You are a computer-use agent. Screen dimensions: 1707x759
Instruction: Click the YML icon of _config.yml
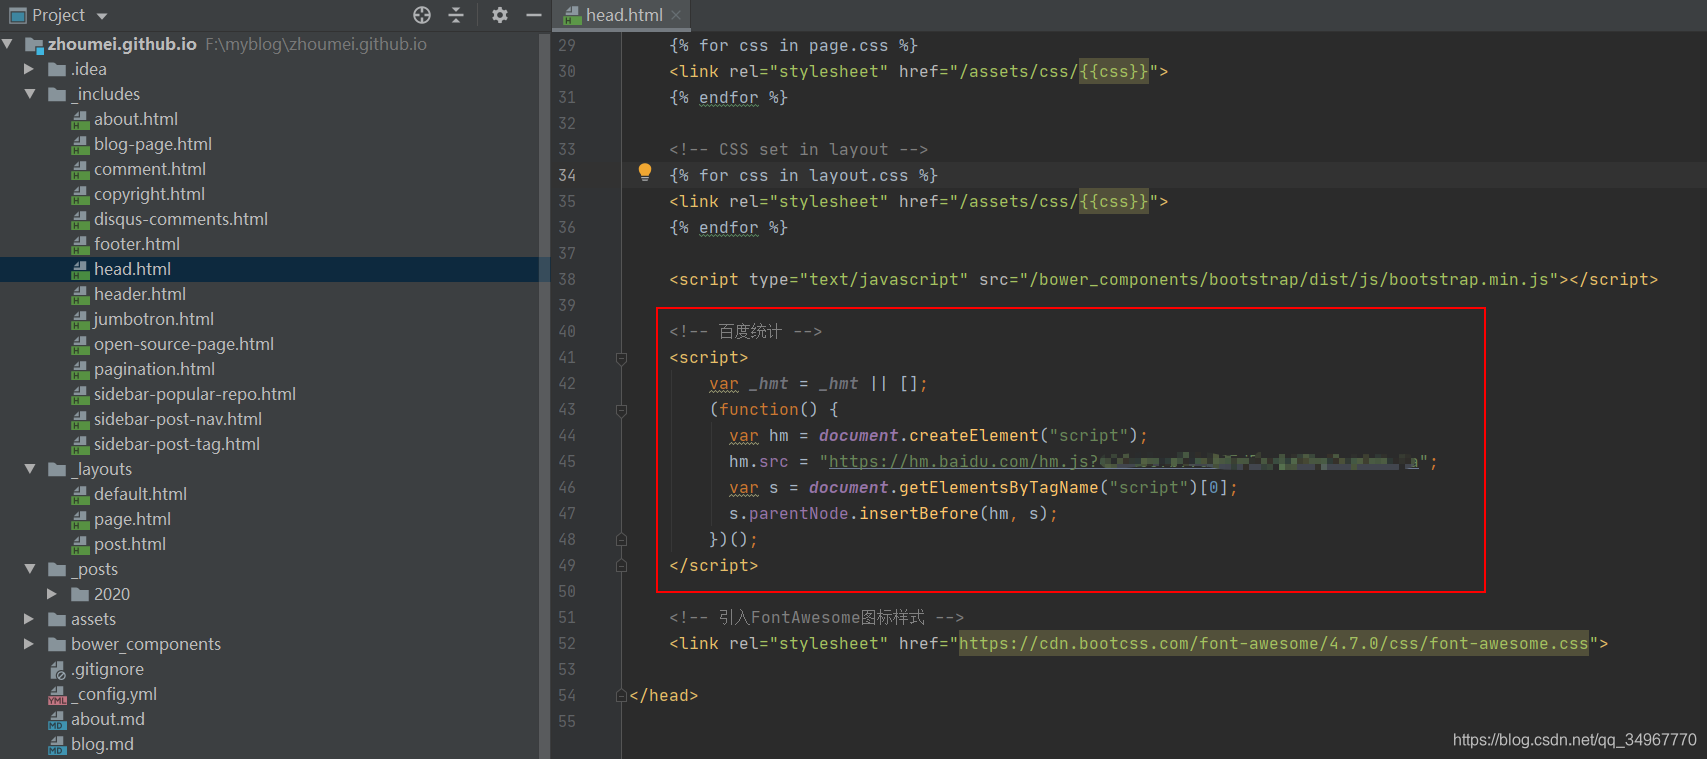point(58,695)
